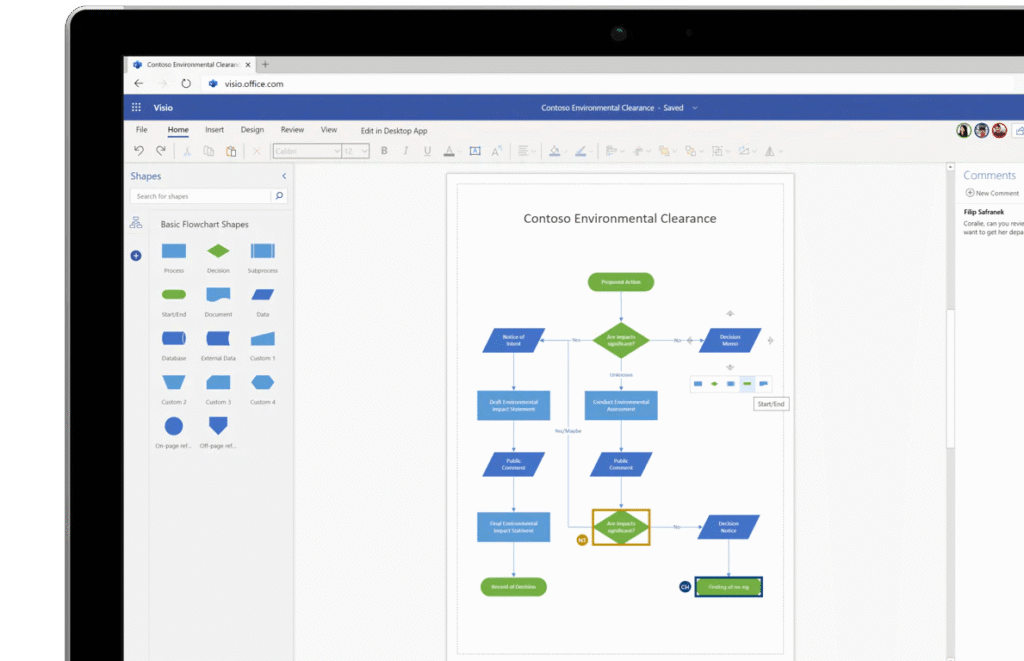This screenshot has height=661, width=1024.
Task: Cut selection with scissors icon
Action: (x=187, y=151)
